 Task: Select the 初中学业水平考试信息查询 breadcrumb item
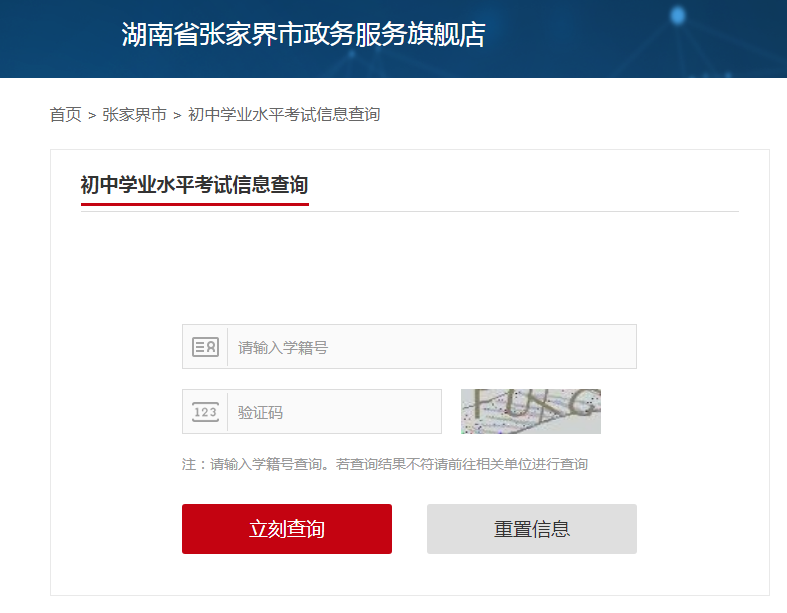pyautogui.click(x=284, y=115)
